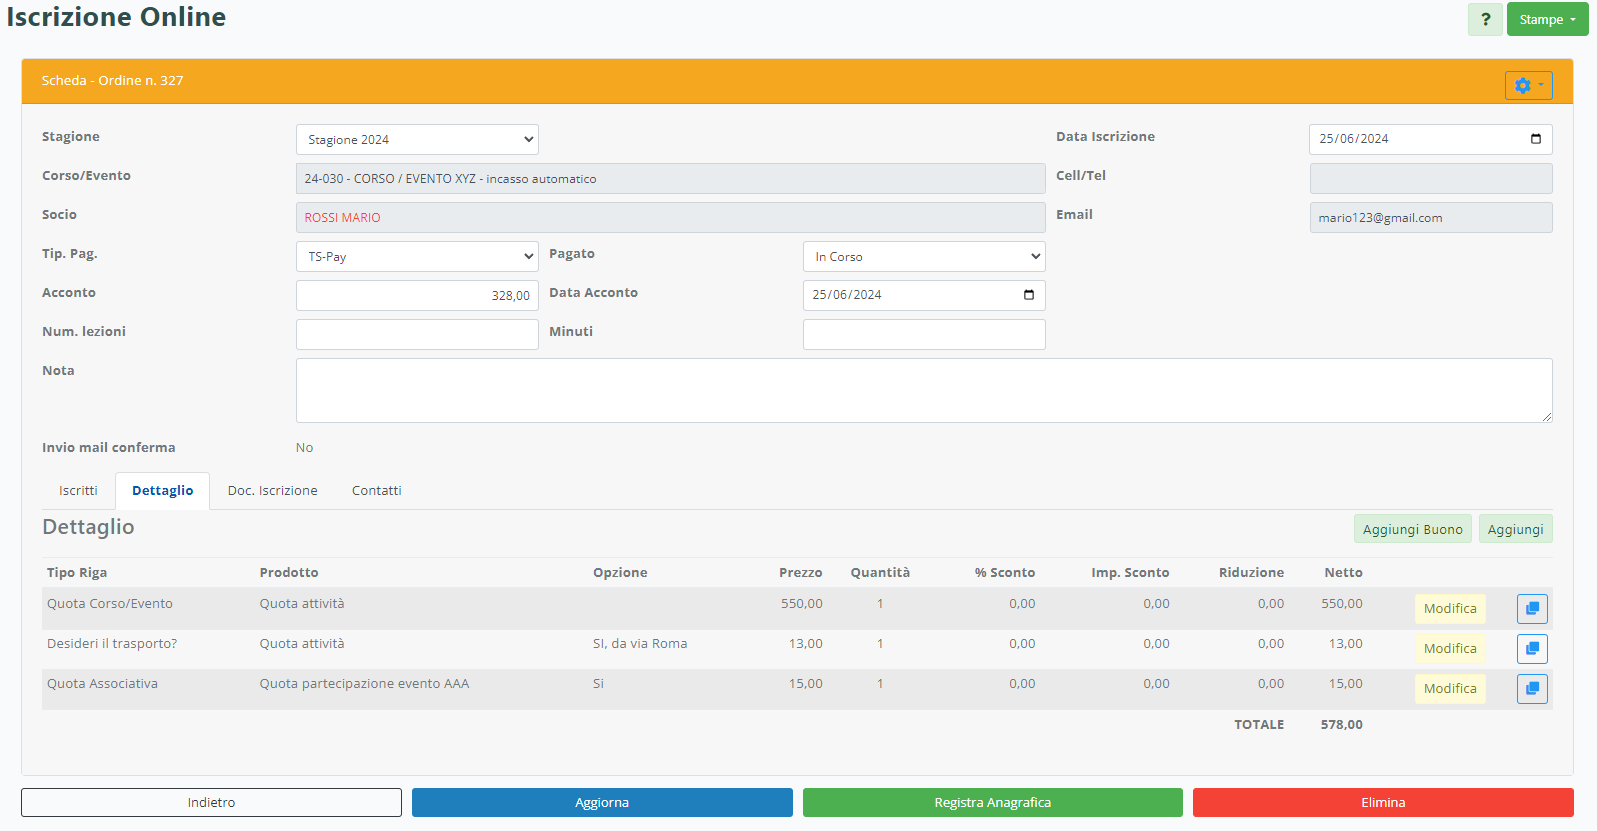Go to the Contatti tab

pyautogui.click(x=376, y=491)
